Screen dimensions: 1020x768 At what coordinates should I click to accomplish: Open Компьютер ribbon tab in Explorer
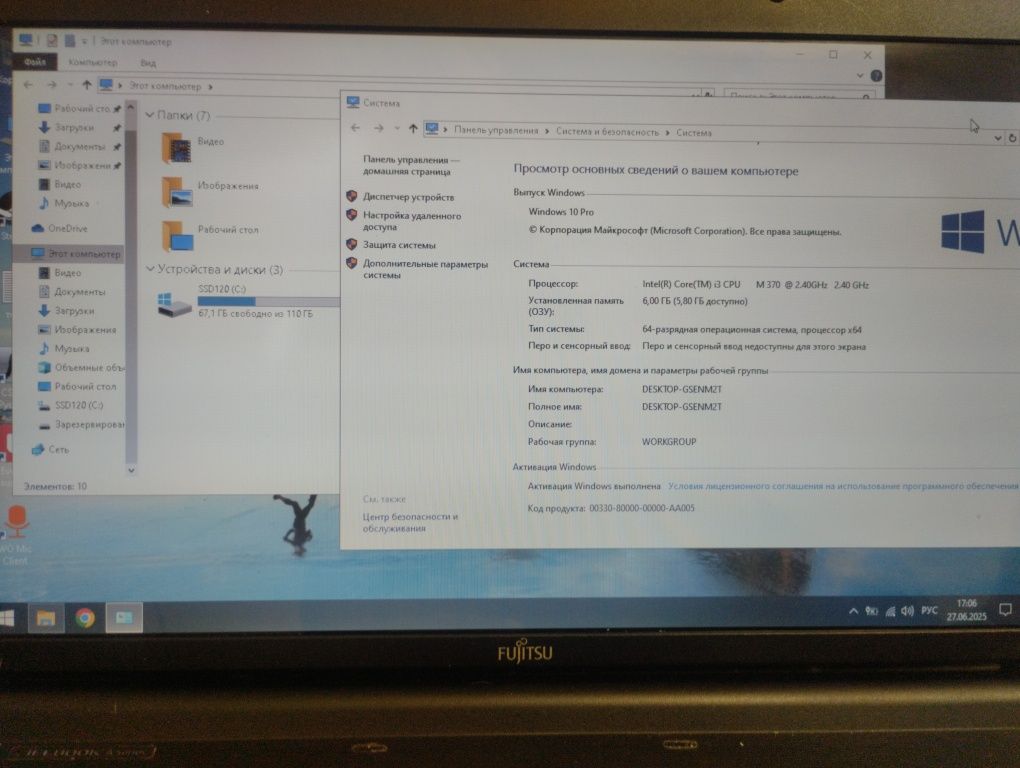[x=93, y=62]
